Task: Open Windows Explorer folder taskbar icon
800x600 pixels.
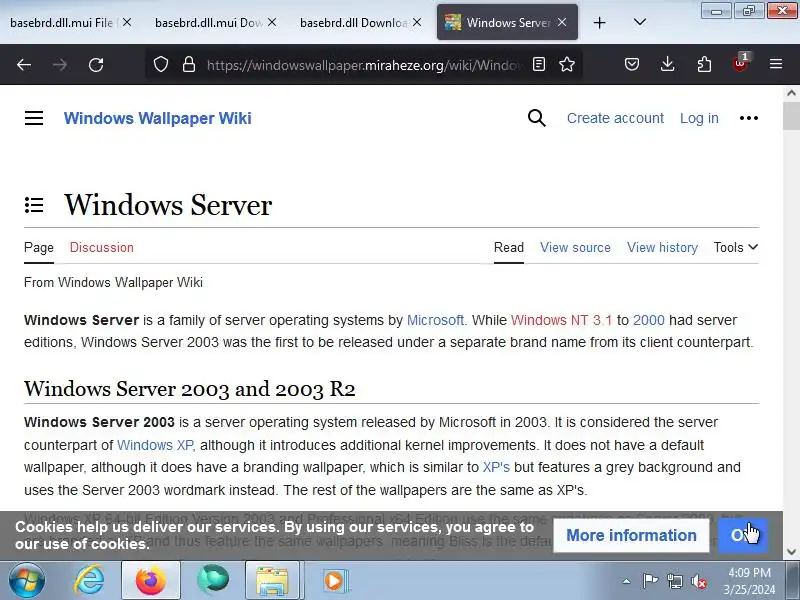Action: pos(272,581)
